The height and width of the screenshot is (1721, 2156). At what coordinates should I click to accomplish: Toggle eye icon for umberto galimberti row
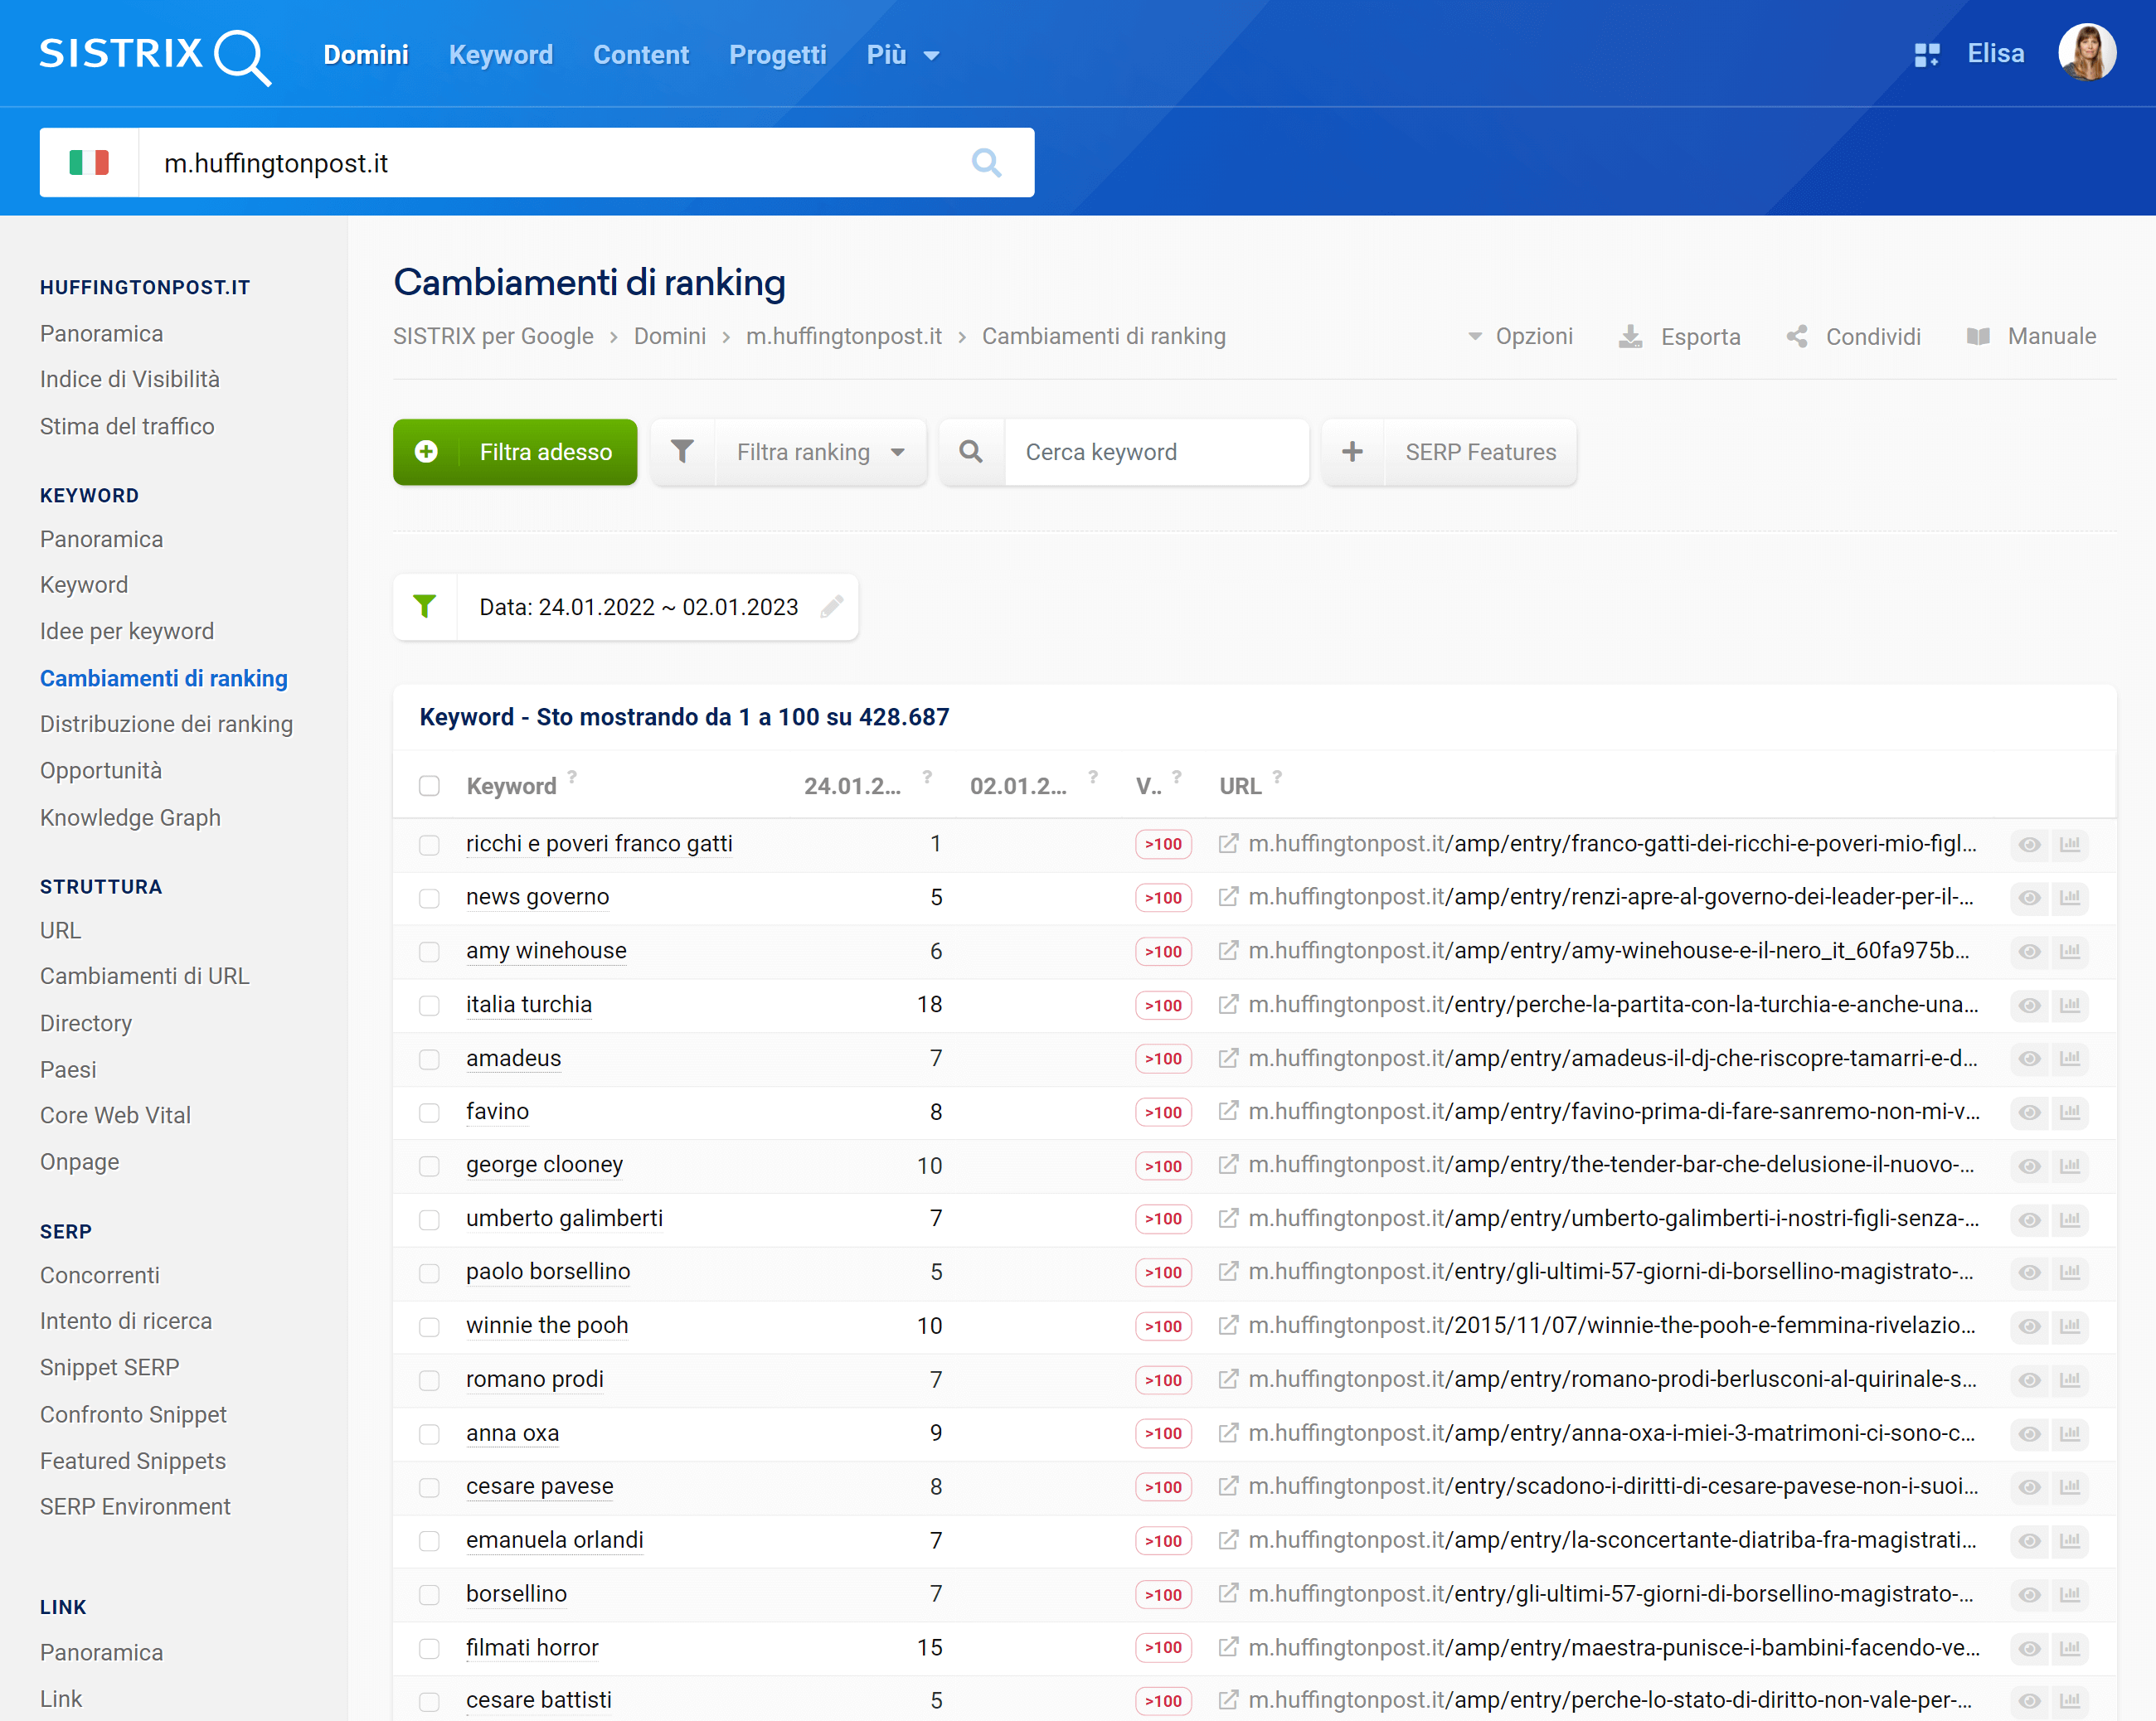(2029, 1219)
